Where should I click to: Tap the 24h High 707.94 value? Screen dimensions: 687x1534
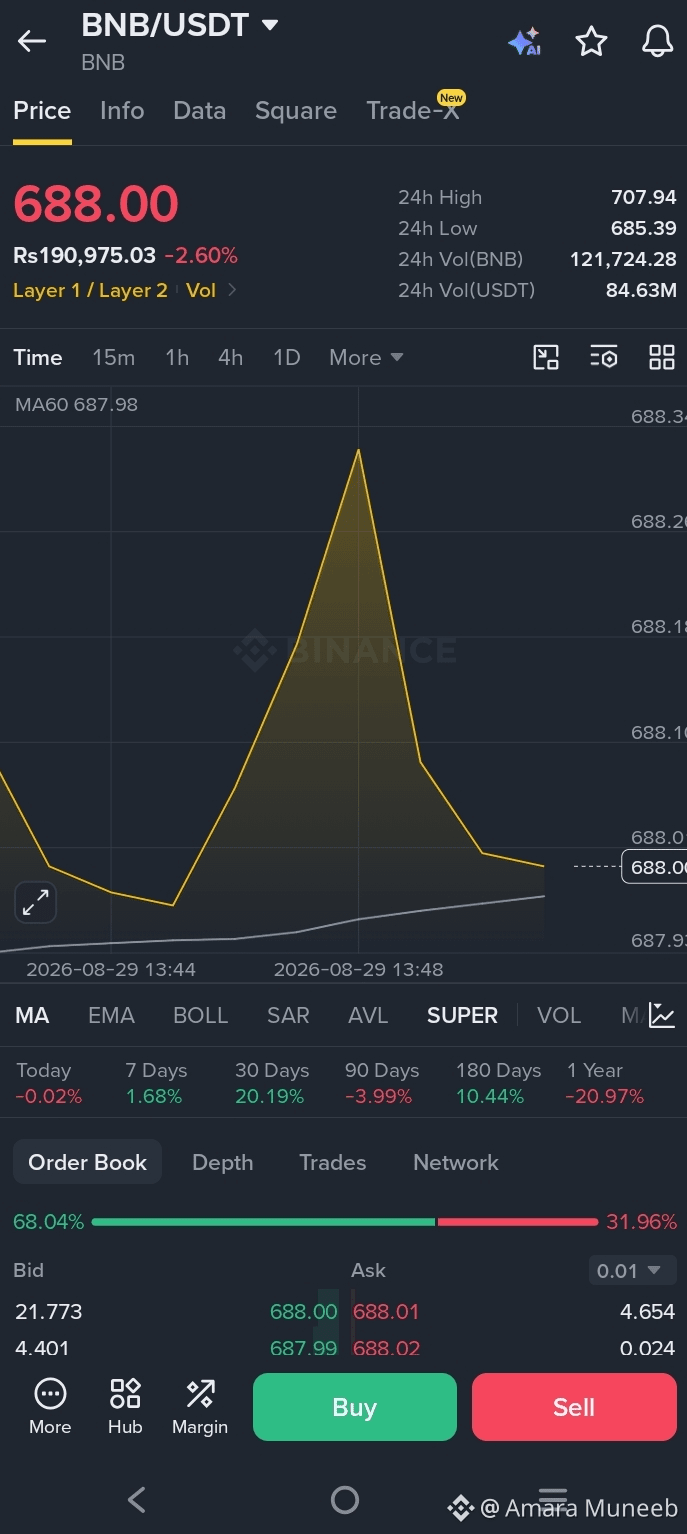click(x=644, y=197)
